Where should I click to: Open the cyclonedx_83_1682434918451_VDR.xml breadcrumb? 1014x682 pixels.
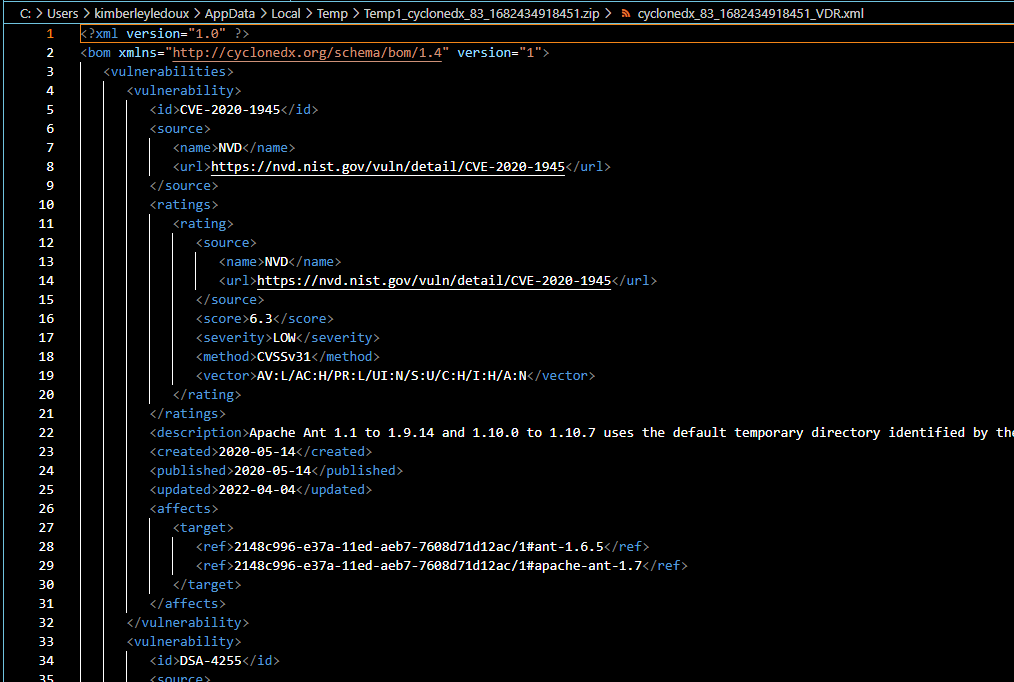click(x=750, y=14)
